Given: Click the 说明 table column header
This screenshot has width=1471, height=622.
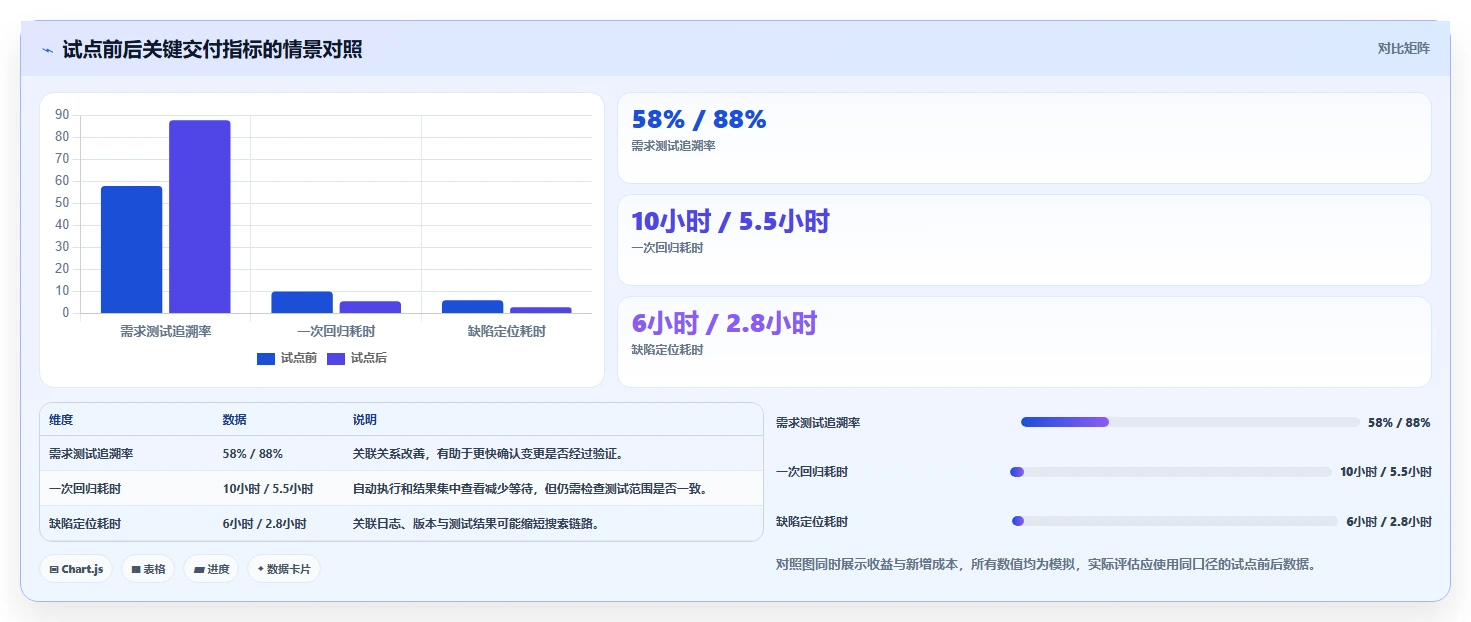Looking at the screenshot, I should pyautogui.click(x=365, y=420).
